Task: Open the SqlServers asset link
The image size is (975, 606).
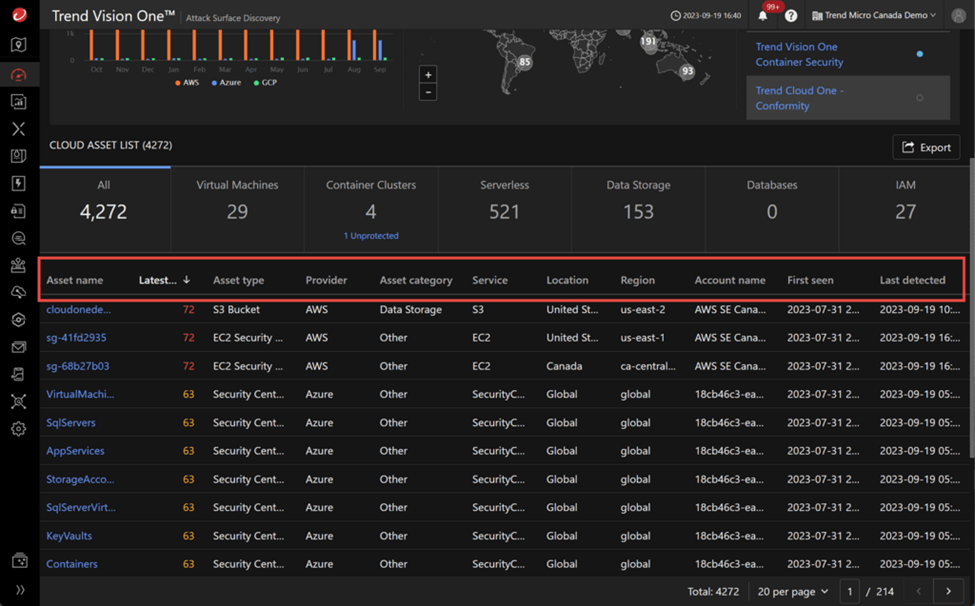Action: click(71, 423)
